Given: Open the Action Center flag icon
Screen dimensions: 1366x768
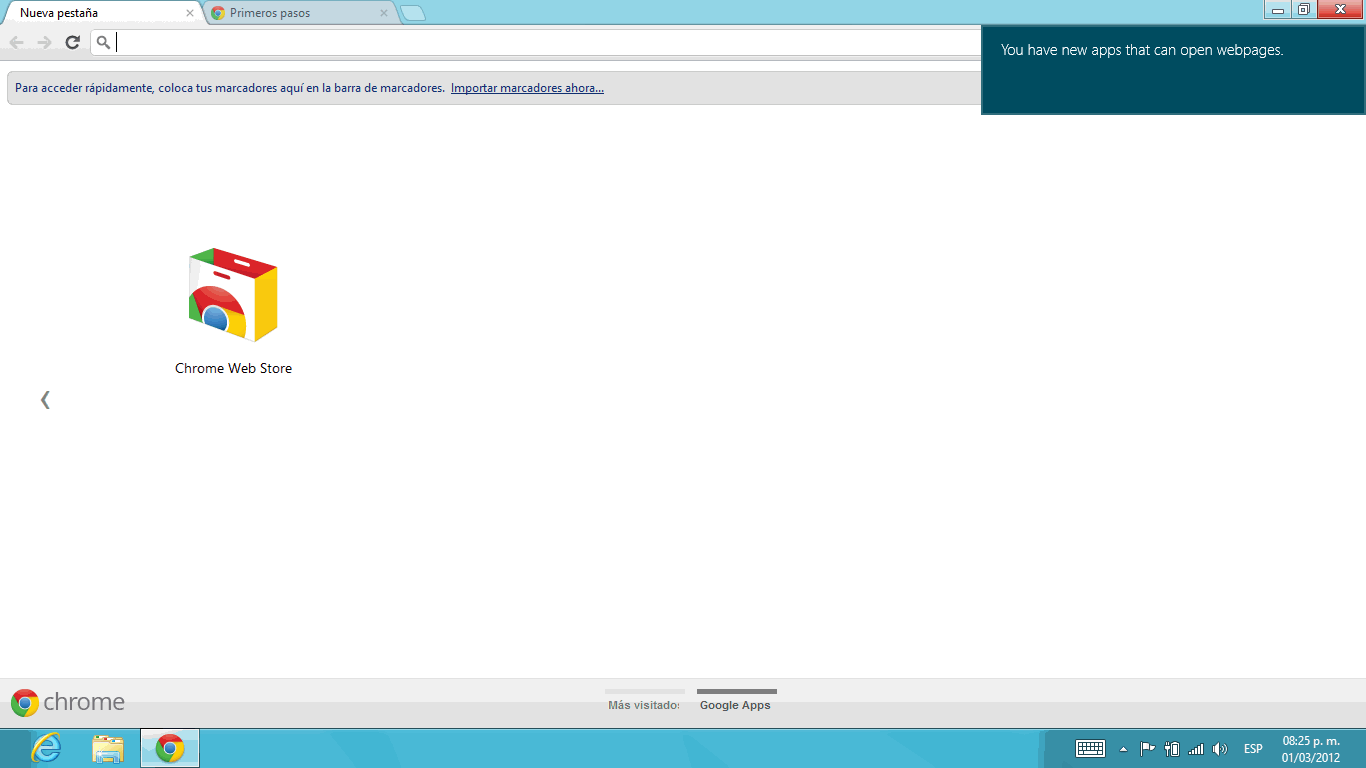Looking at the screenshot, I should (x=1147, y=749).
